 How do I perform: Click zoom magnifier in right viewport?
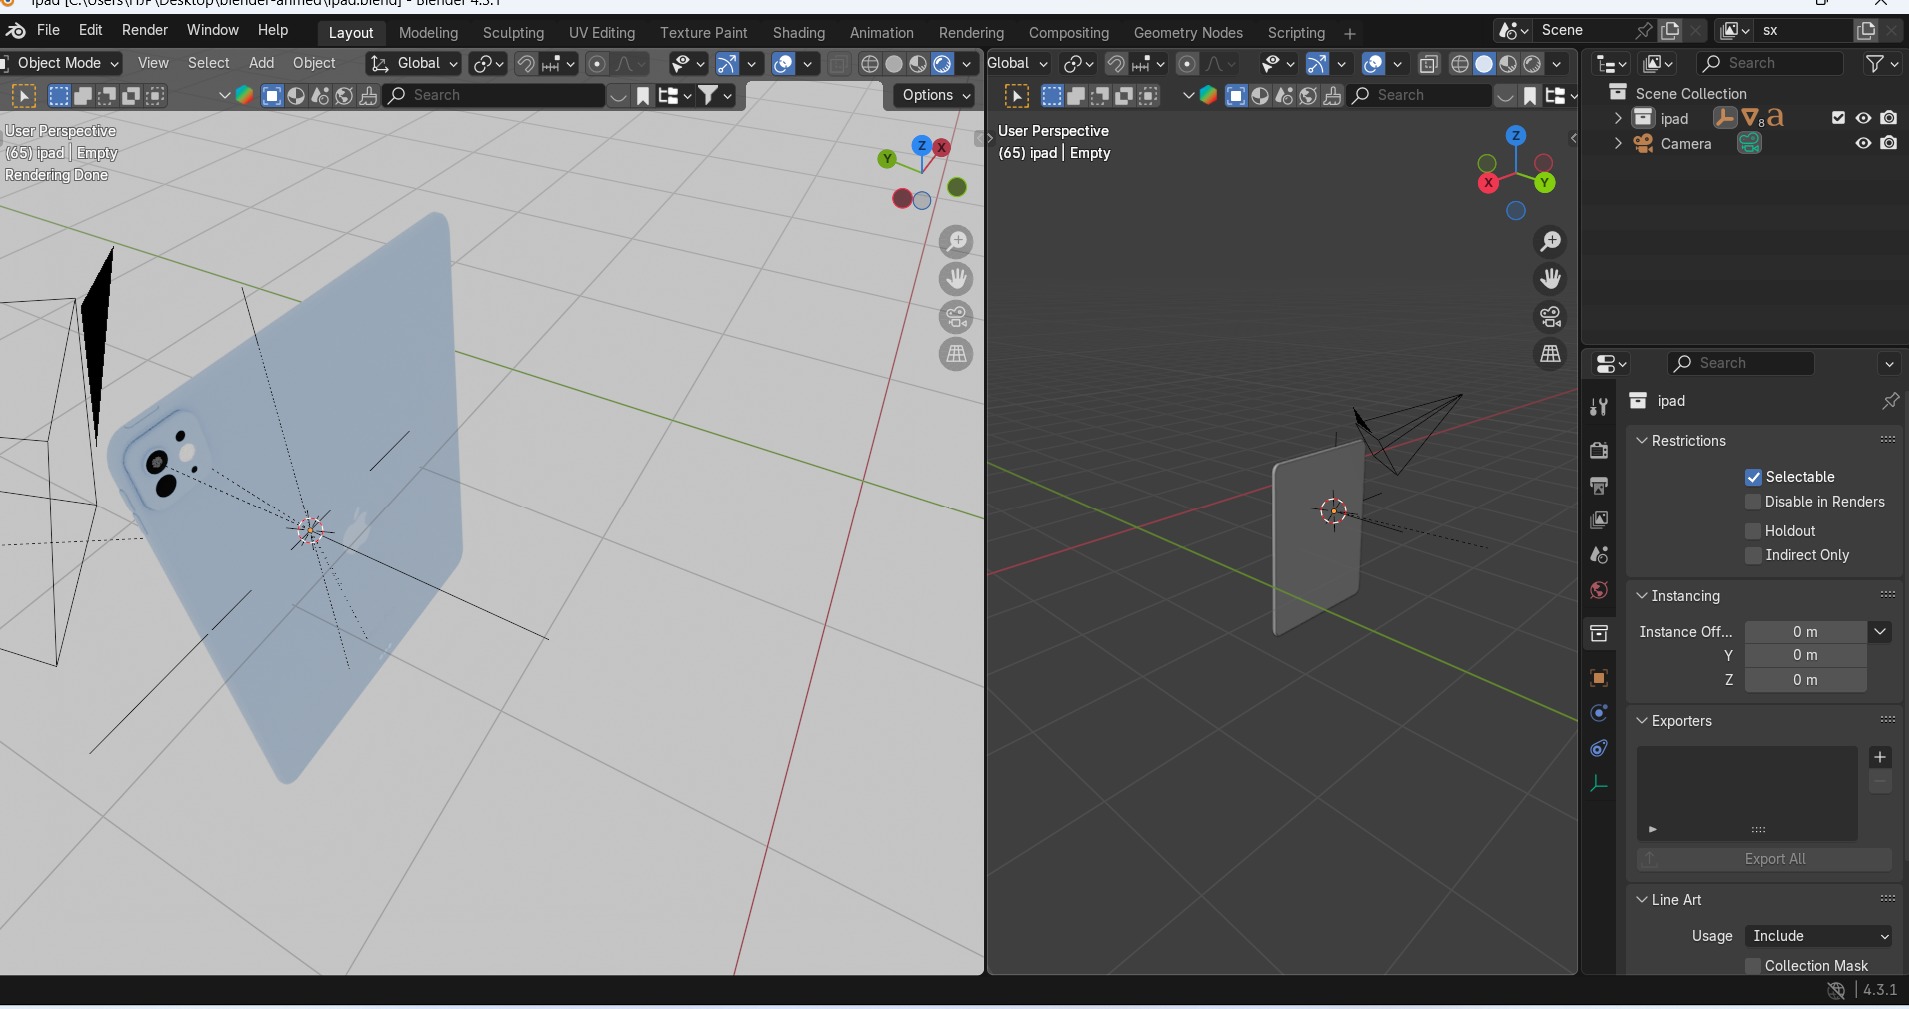[x=1551, y=241]
